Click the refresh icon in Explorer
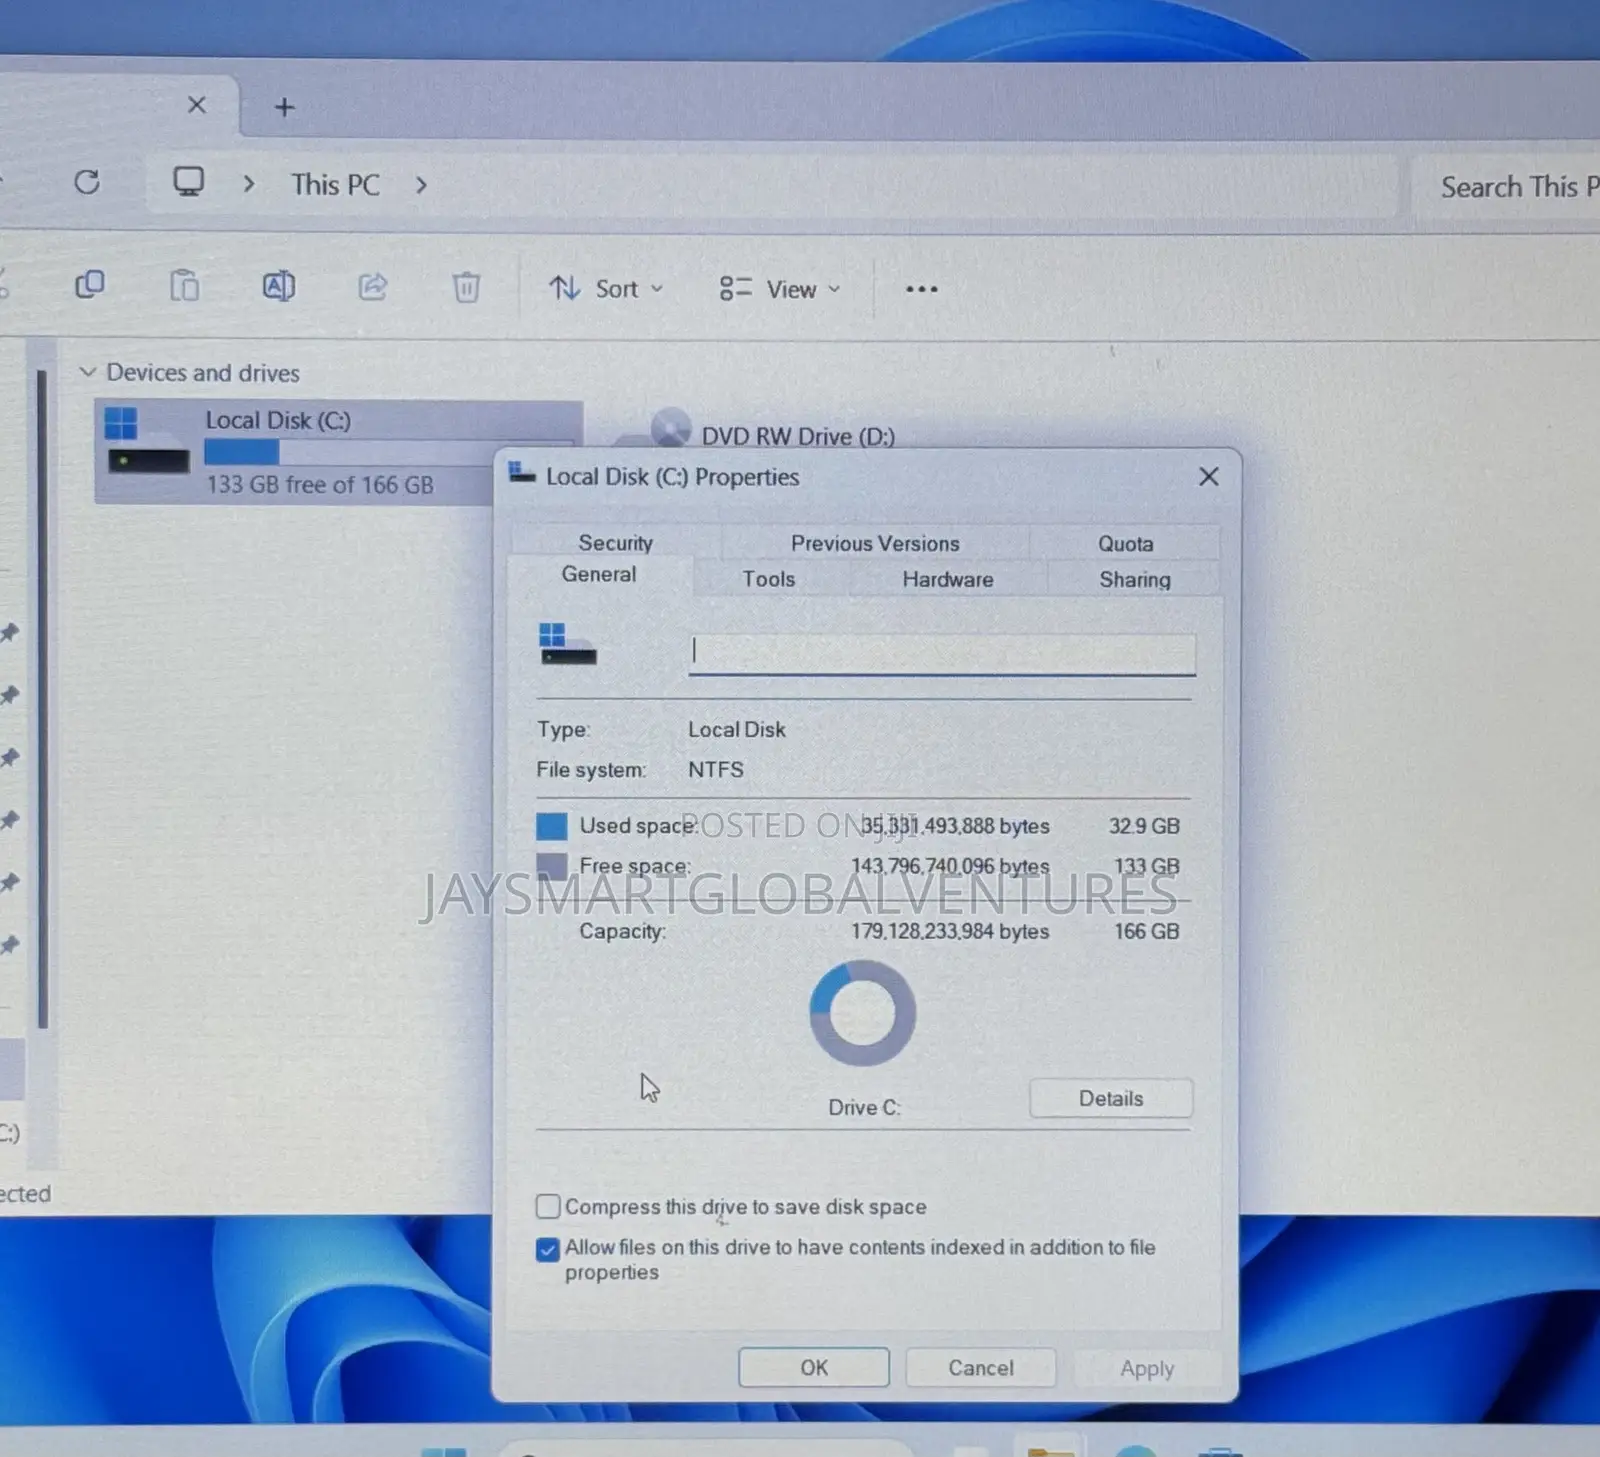Image resolution: width=1600 pixels, height=1457 pixels. [x=87, y=182]
